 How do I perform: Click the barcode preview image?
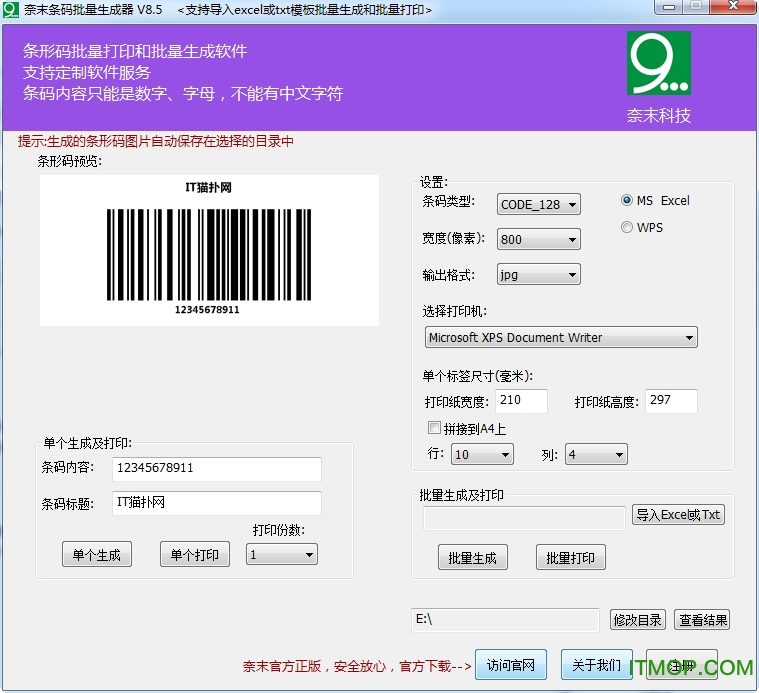coord(209,250)
